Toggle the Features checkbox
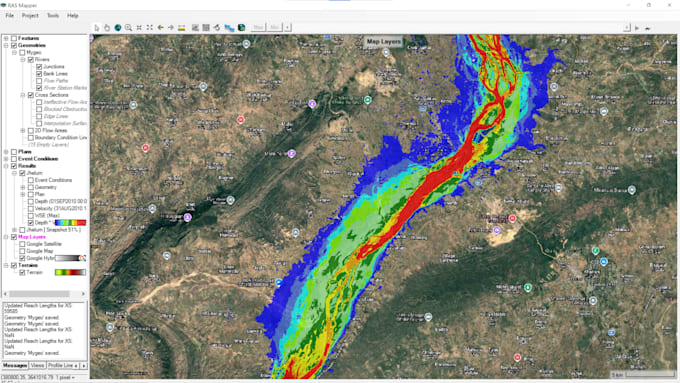This screenshot has width=680, height=383. (x=14, y=39)
